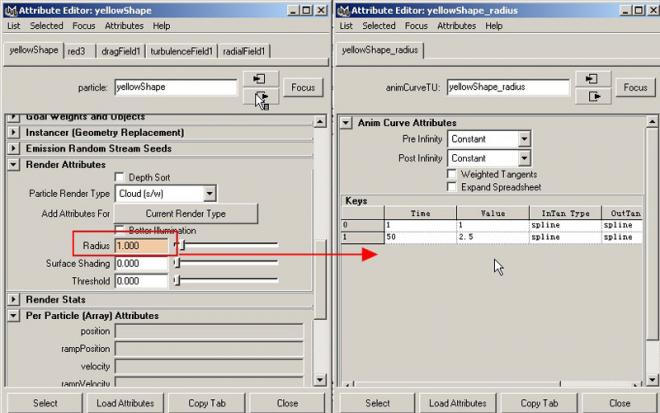Open the Attributes menu in yellowShape editor
Viewport: 660px width, 413px height.
(124, 26)
